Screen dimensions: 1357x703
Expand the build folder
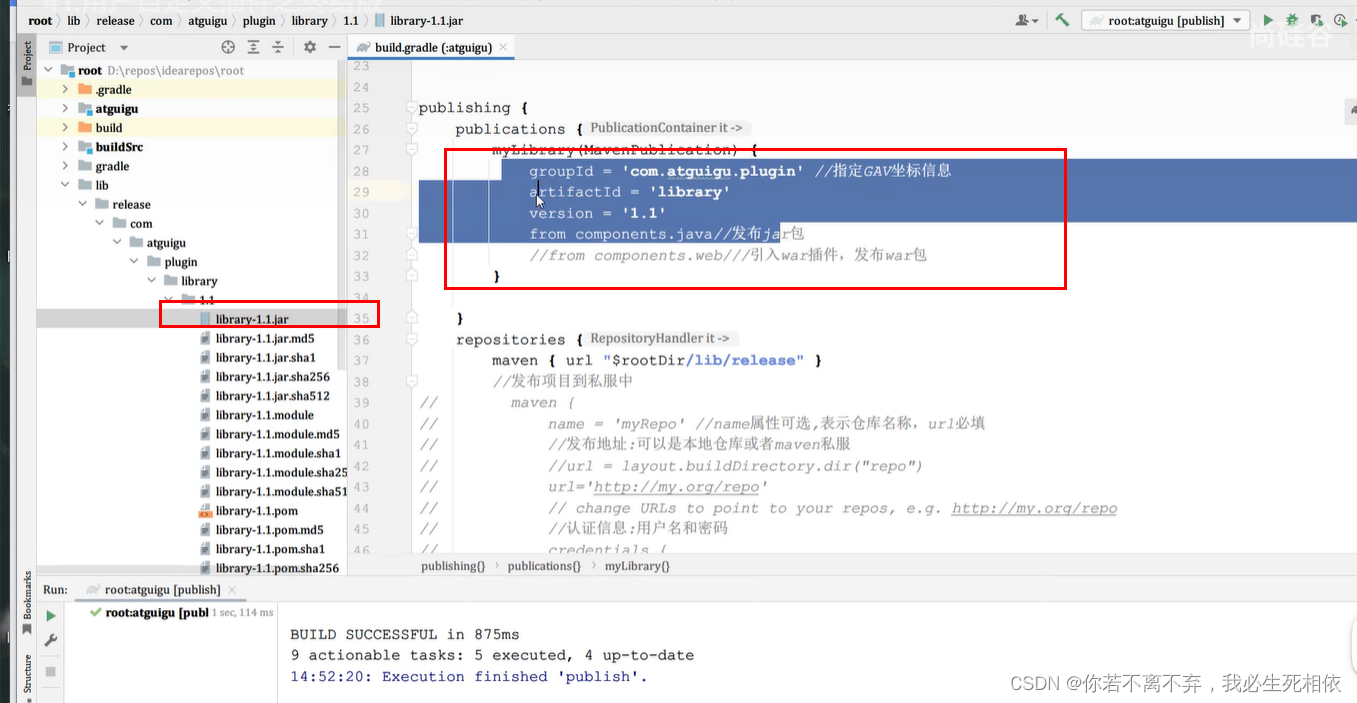click(65, 128)
